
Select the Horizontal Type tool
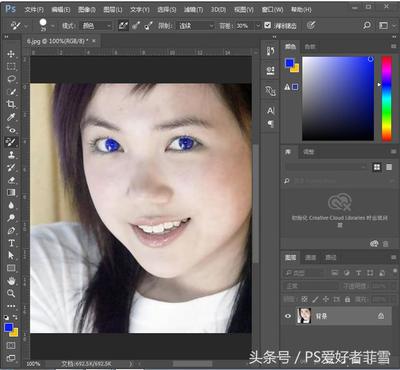pos(11,243)
